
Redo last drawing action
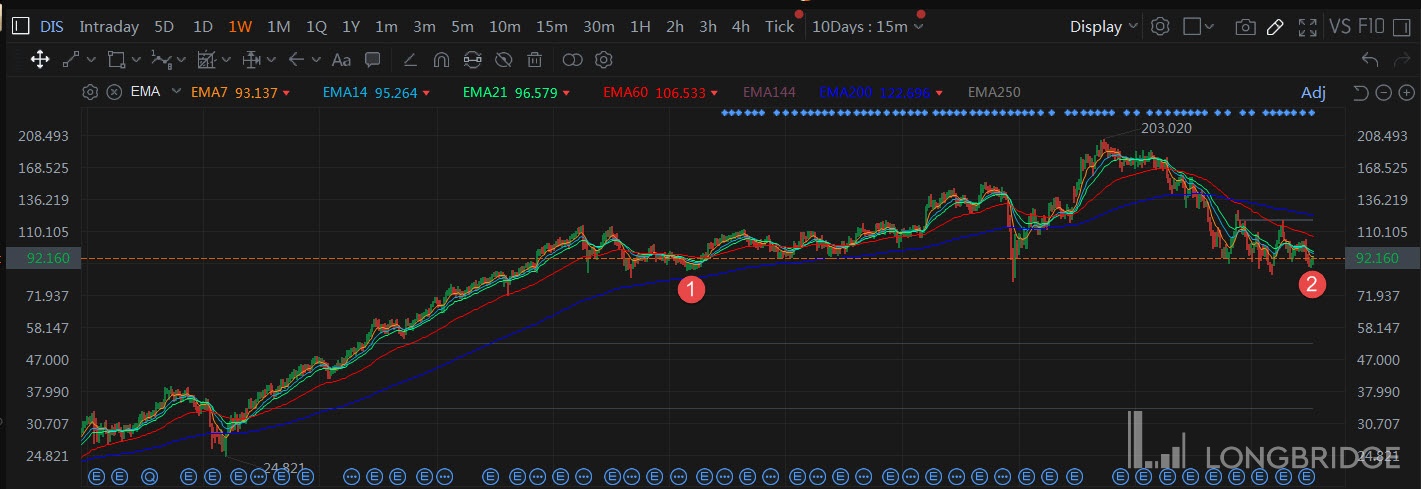click(x=1400, y=60)
